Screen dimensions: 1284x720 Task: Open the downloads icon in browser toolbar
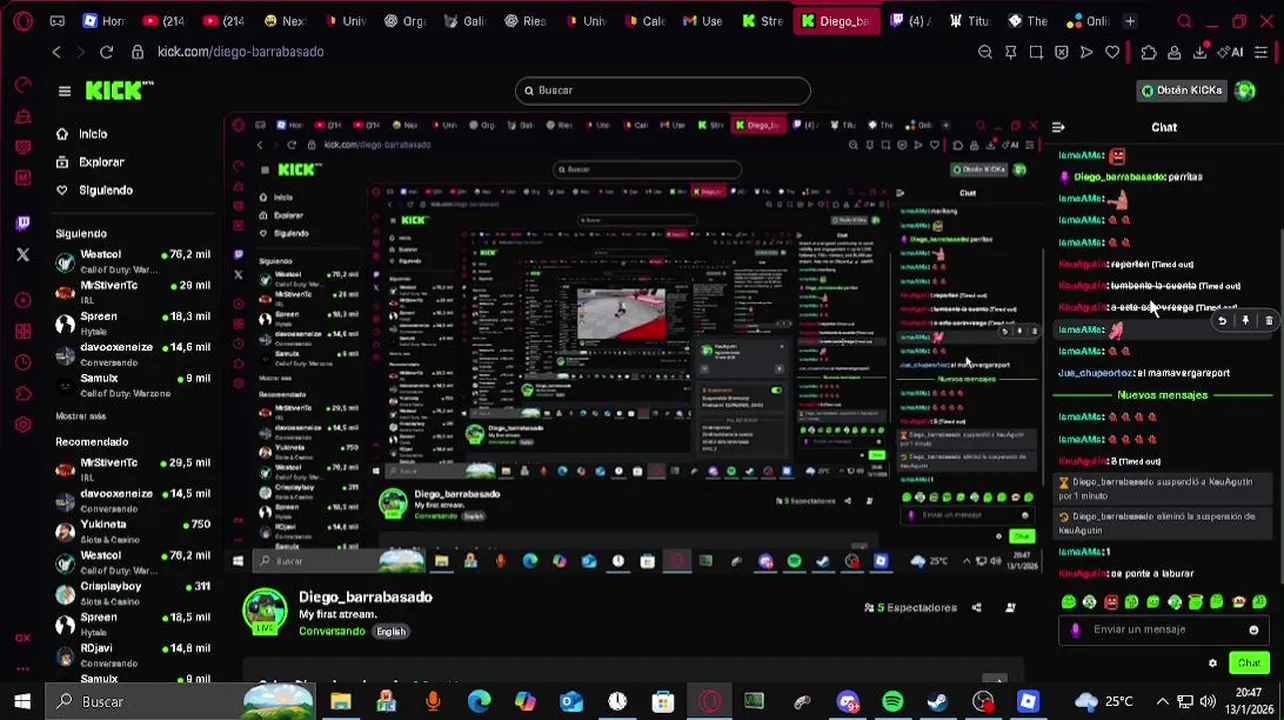1199,52
